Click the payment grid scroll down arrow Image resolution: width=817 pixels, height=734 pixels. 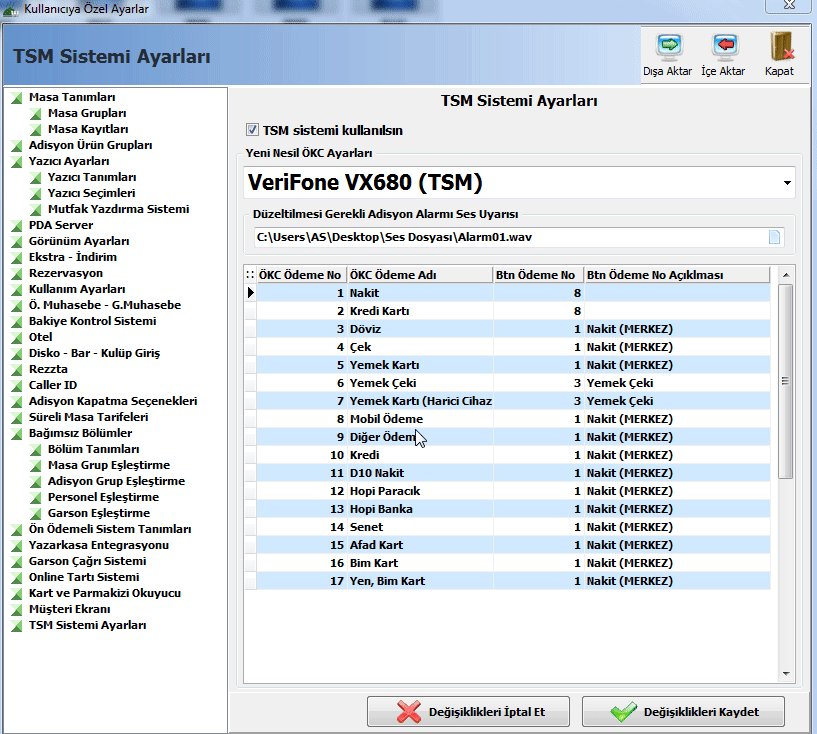coord(786,674)
